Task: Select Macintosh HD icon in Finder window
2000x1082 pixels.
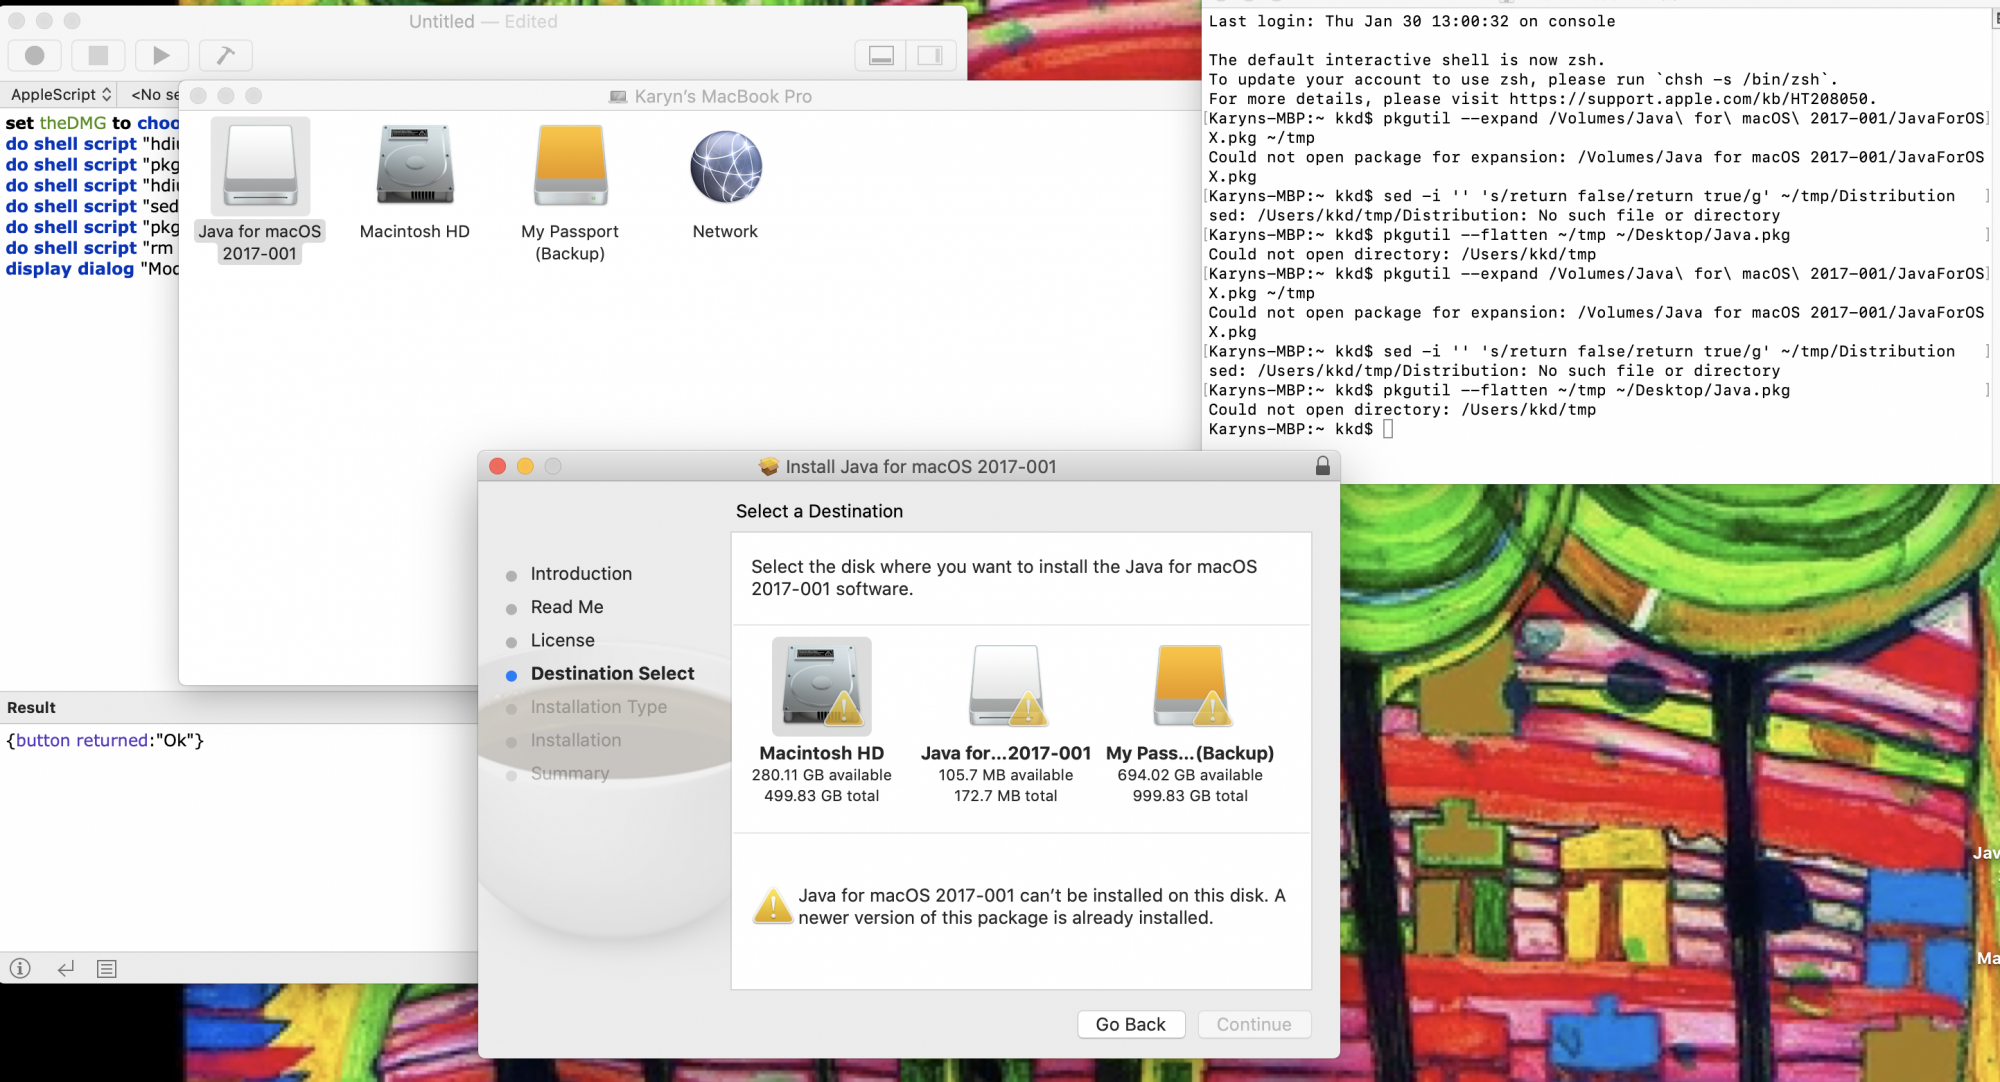Action: pos(415,180)
